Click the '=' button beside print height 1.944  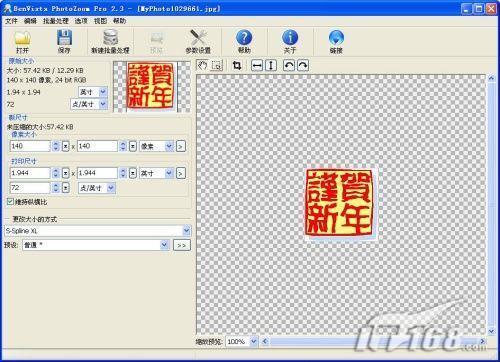coord(133,173)
